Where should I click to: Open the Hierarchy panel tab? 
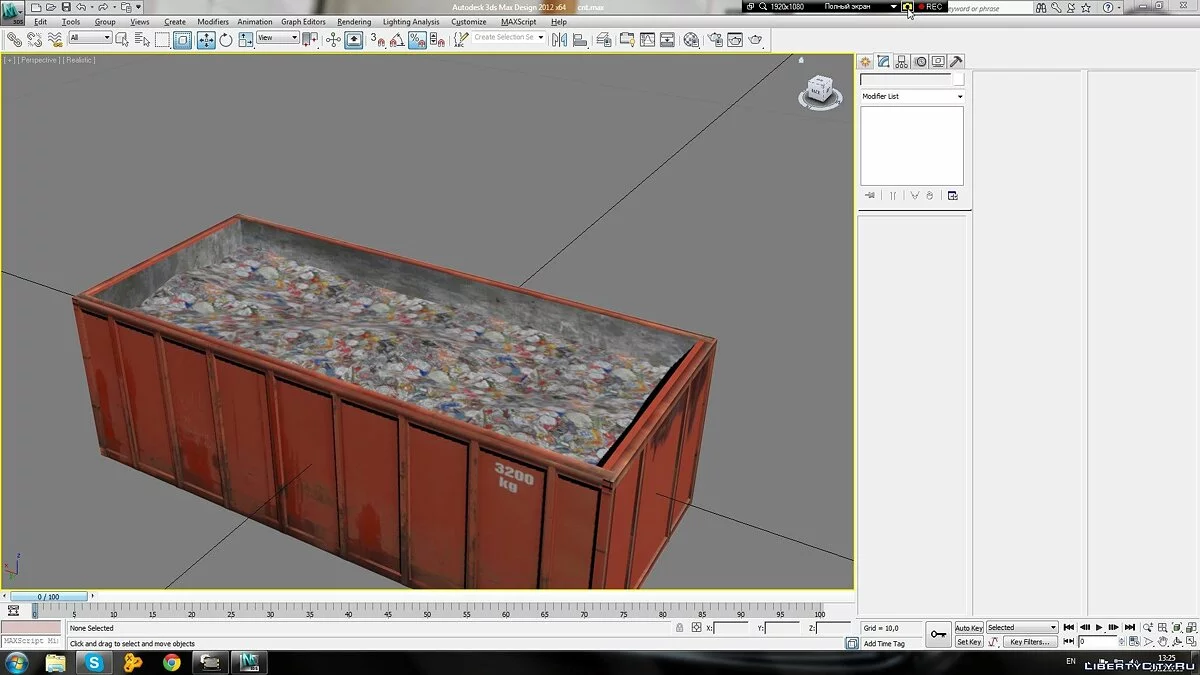click(x=902, y=61)
